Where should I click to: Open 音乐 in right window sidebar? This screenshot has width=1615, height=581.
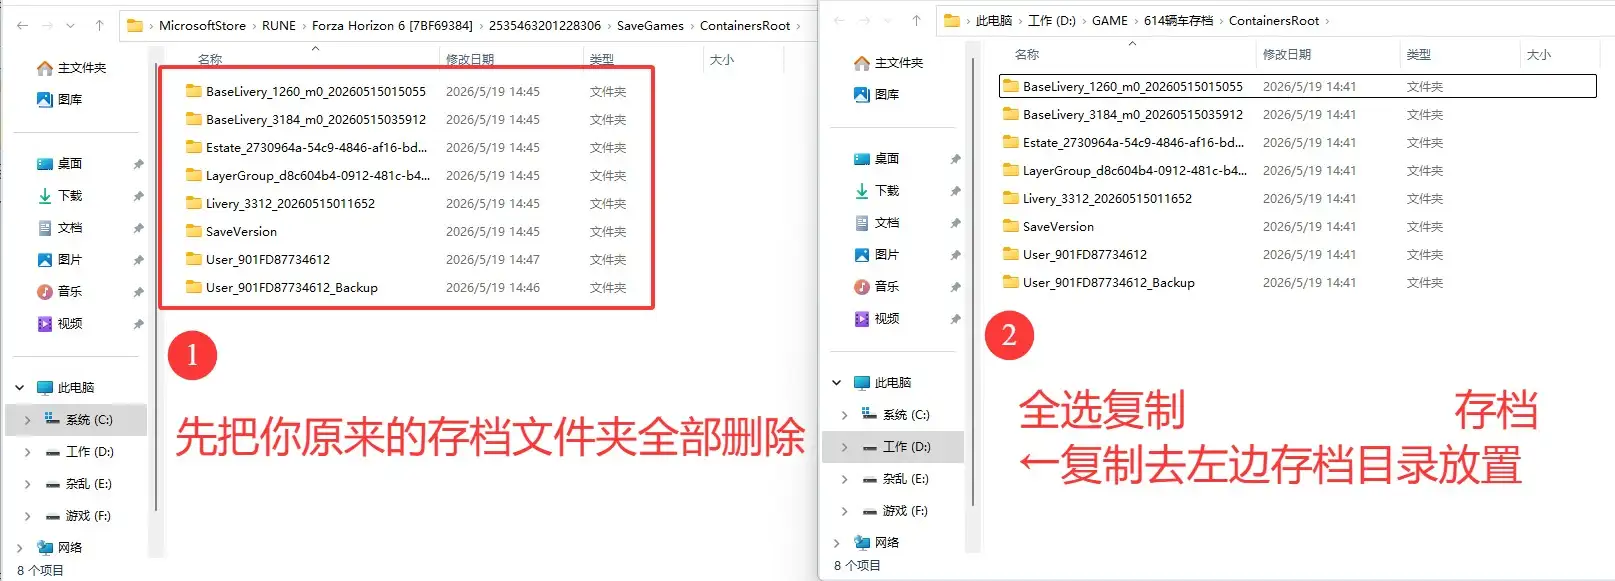(877, 287)
